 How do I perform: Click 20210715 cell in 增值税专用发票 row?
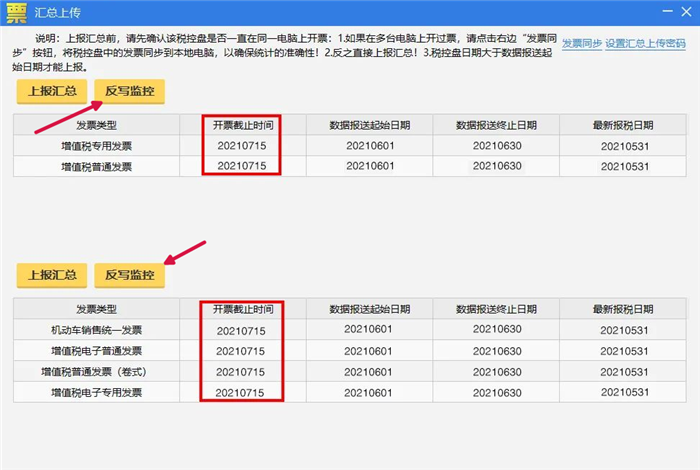[242, 146]
